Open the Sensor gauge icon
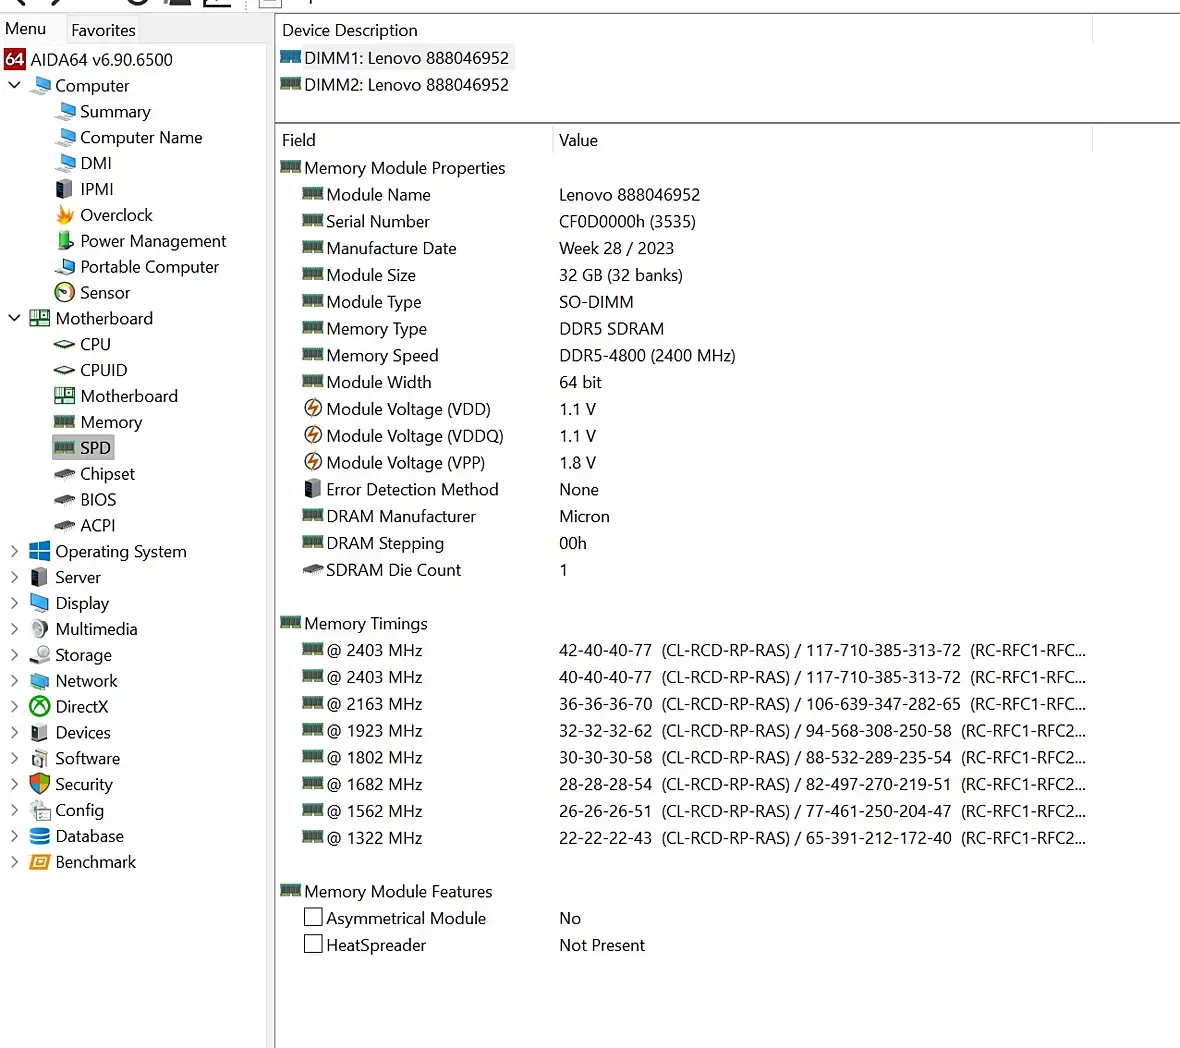 pyautogui.click(x=65, y=292)
